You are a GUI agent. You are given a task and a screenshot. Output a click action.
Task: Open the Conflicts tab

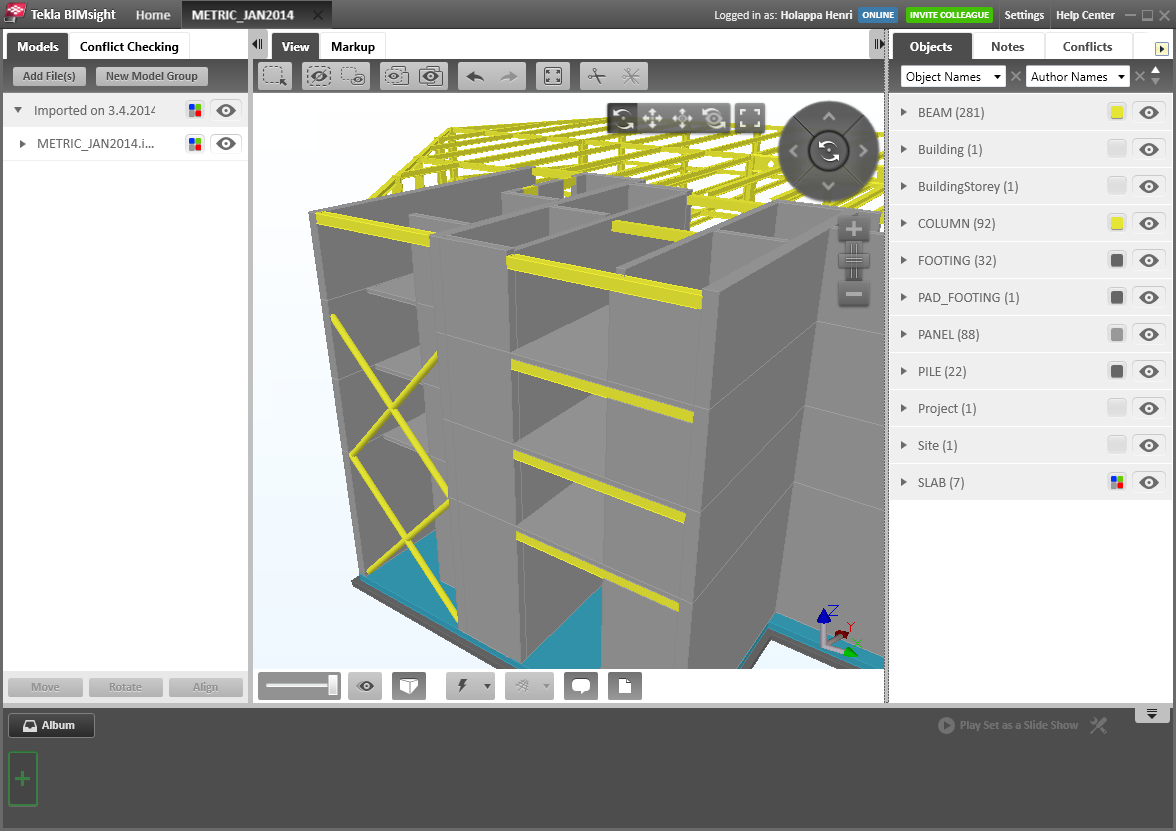[x=1088, y=46]
